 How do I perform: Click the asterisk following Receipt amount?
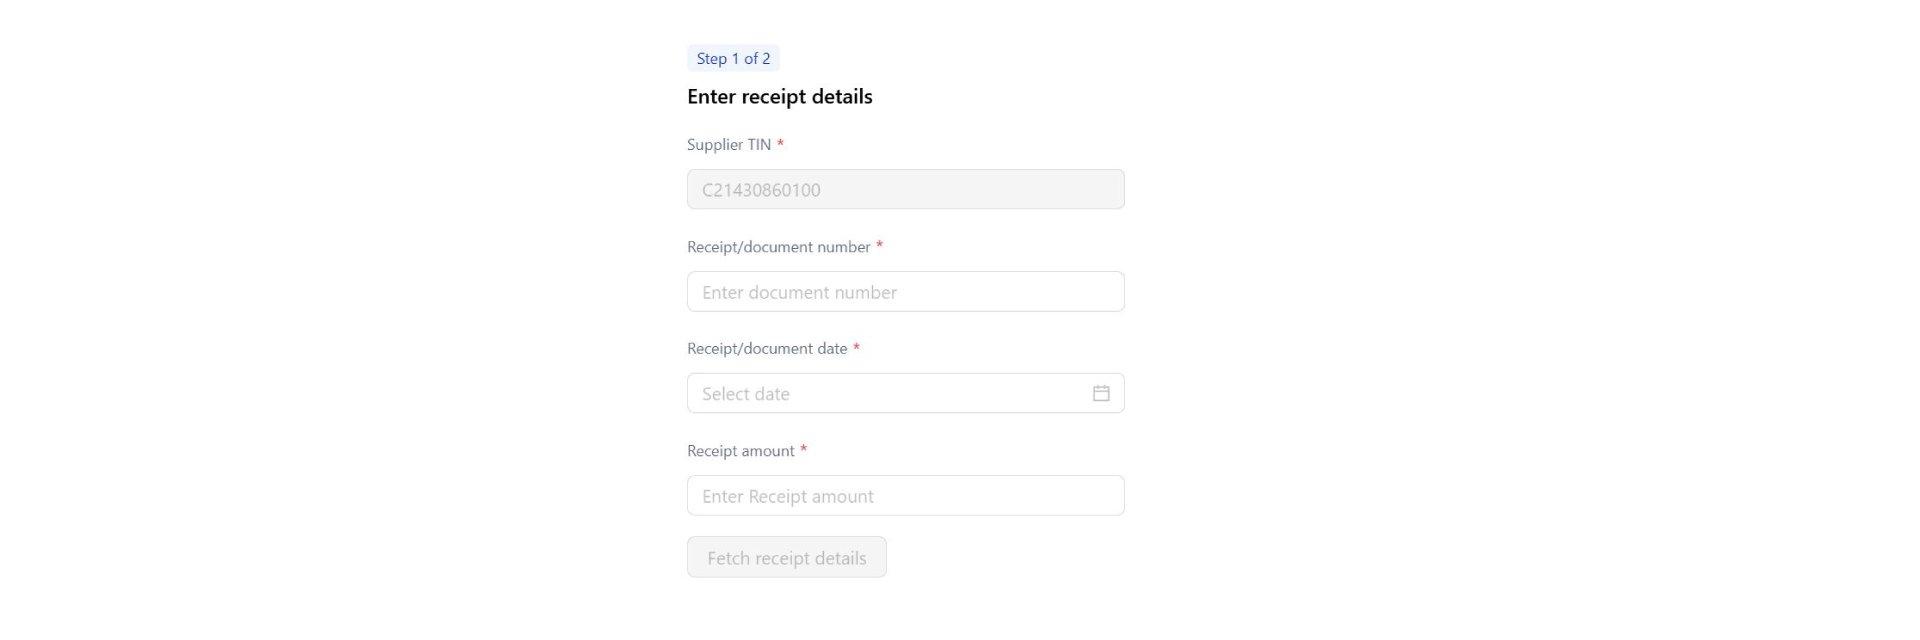coord(803,450)
